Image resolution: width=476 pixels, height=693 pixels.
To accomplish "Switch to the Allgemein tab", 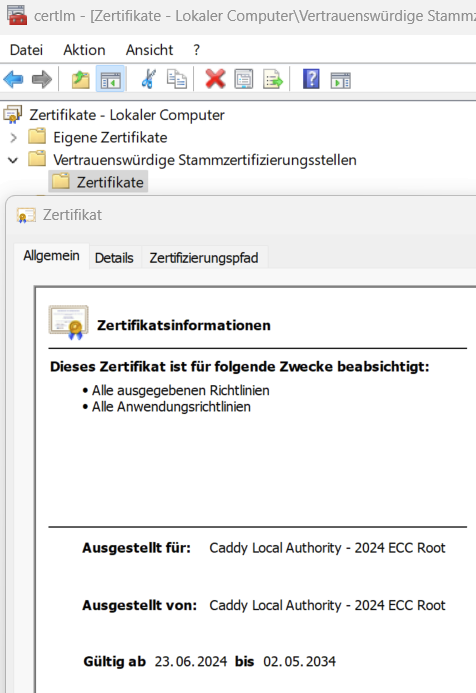I will tap(51, 256).
